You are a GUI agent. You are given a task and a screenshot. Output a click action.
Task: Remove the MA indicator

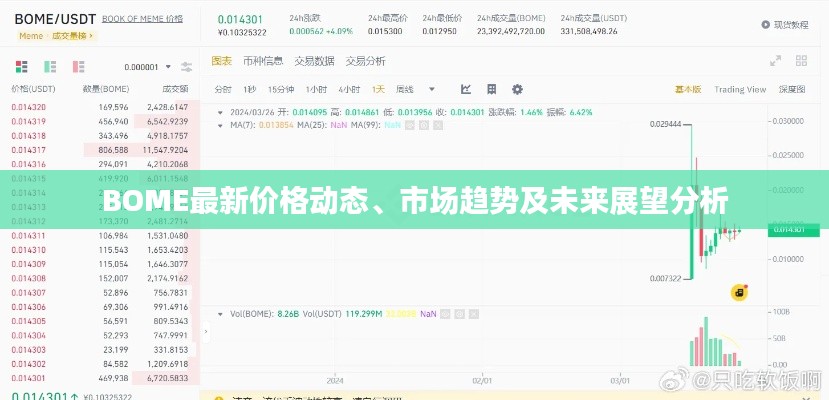438,125
